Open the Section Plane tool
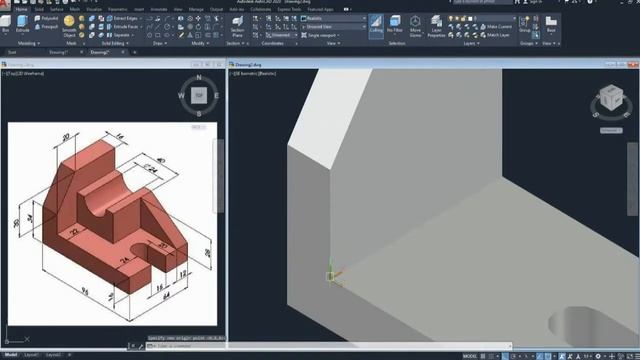640x360 pixels. point(237,27)
